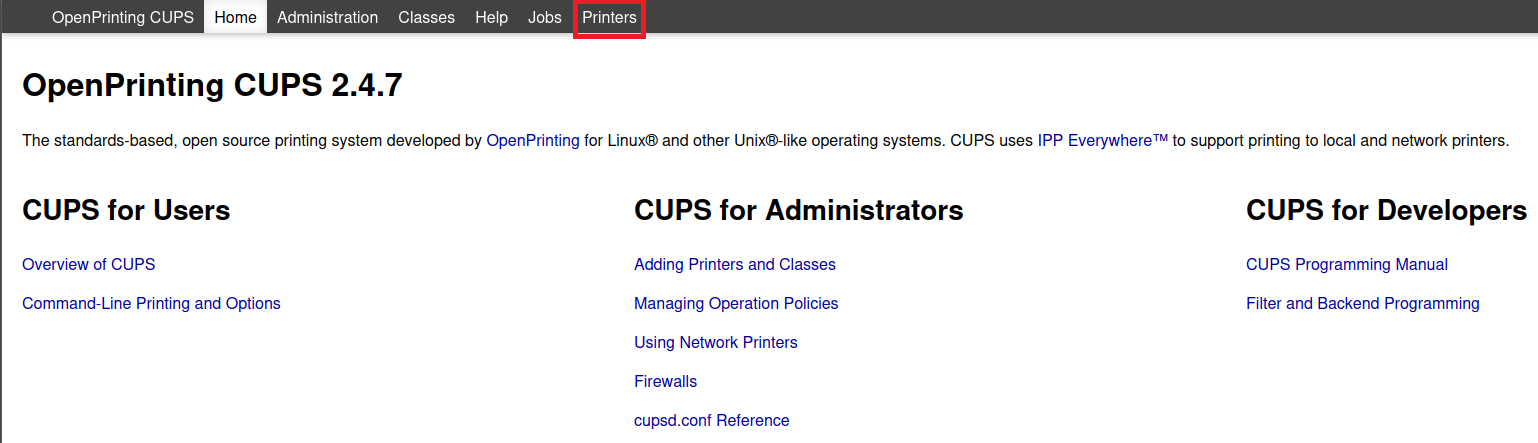The width and height of the screenshot is (1538, 443).
Task: View the Jobs tab
Action: pyautogui.click(x=545, y=17)
